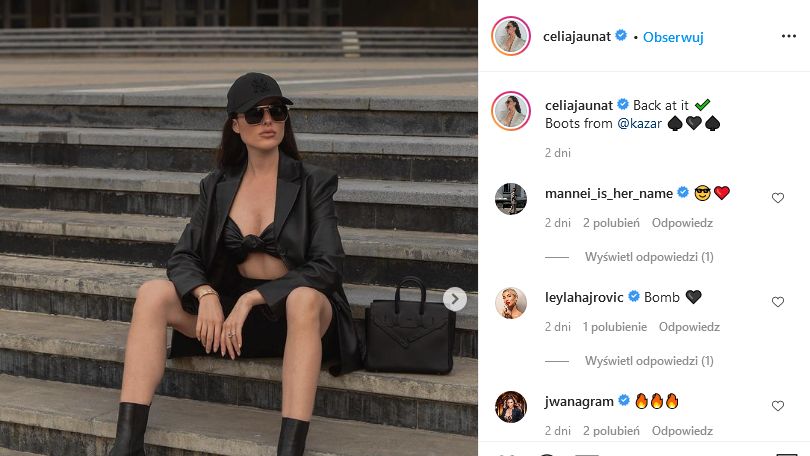Open celiajaunat profile picture in header
This screenshot has height=456, width=810.
point(511,36)
